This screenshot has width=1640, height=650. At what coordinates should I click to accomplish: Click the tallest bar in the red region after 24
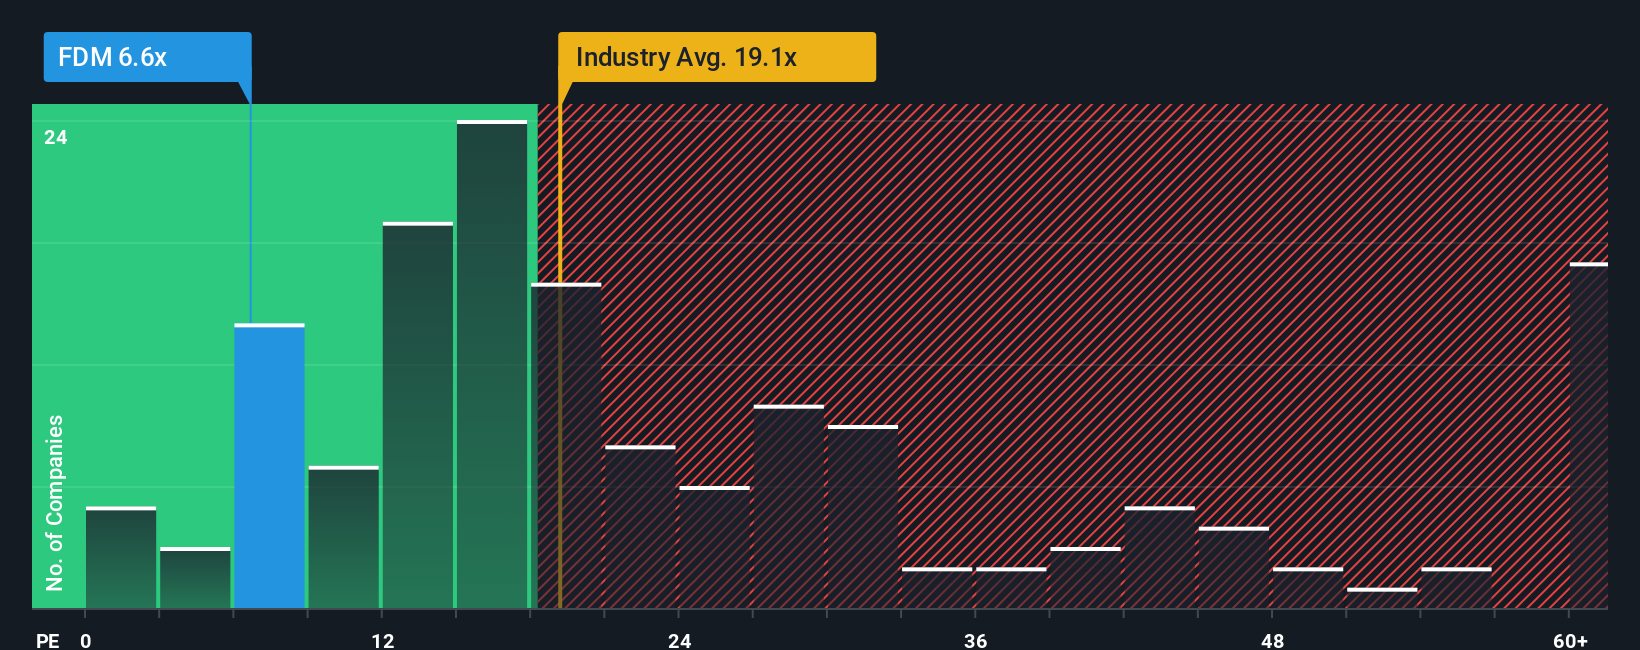pyautogui.click(x=789, y=507)
